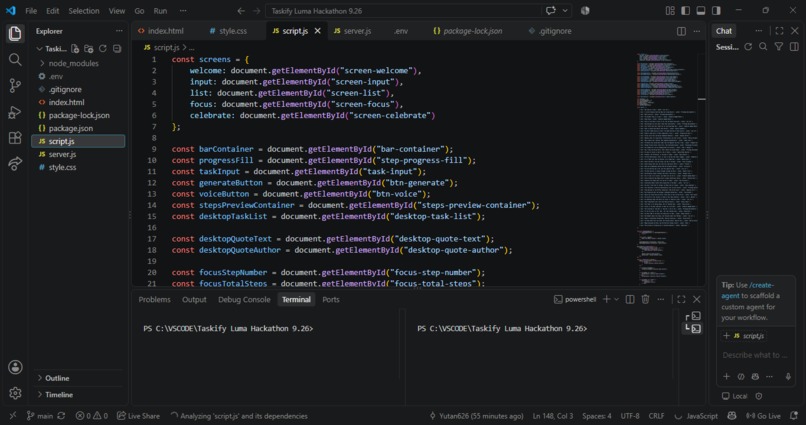
Task: Open the Explorer more actions ellipsis
Action: [x=119, y=31]
